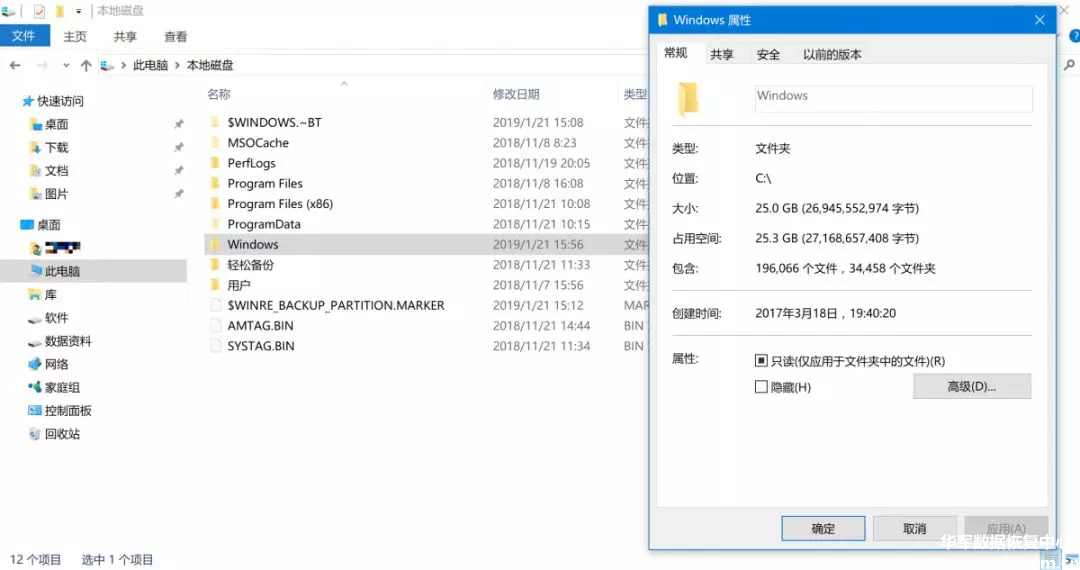Open the Program Files folder icon
This screenshot has height=570, width=1080.
(x=214, y=183)
